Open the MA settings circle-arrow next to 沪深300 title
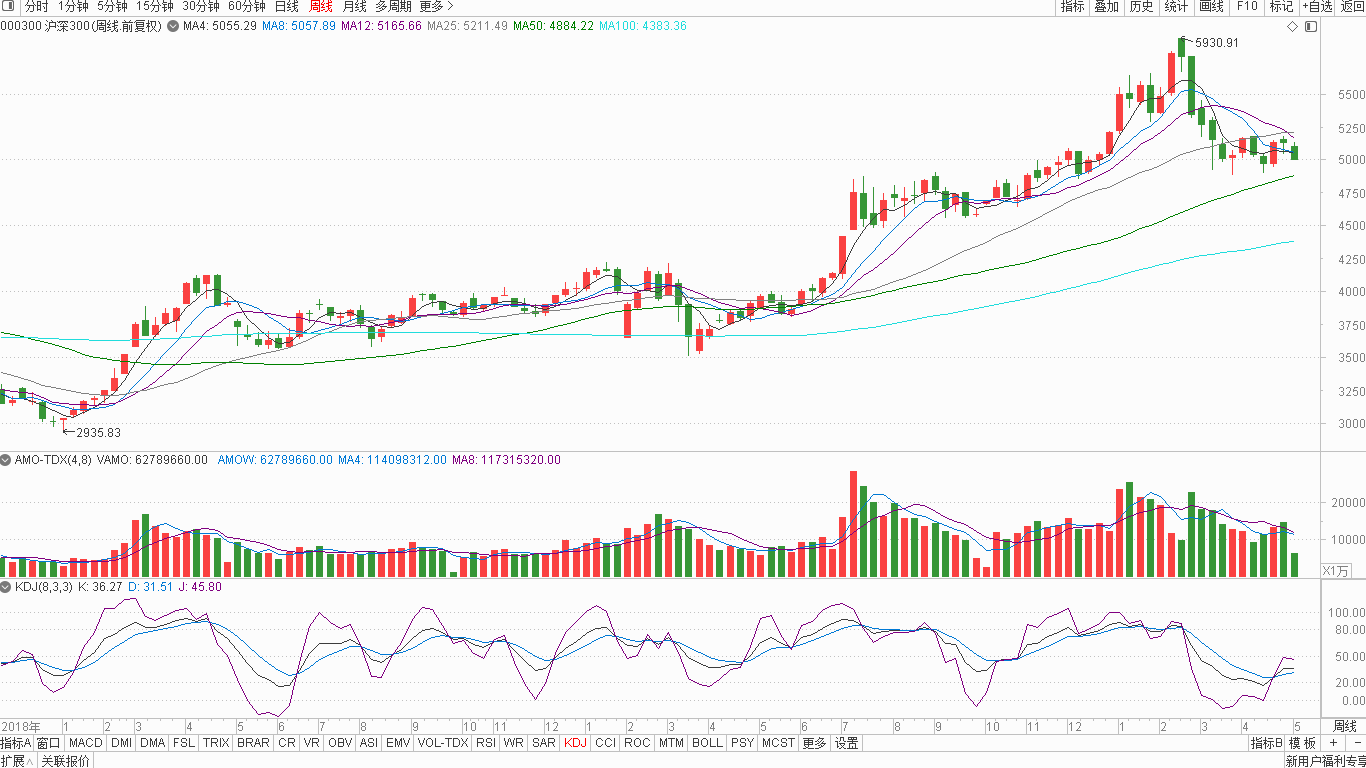Screen dimensions: 1366x768 pos(174,26)
